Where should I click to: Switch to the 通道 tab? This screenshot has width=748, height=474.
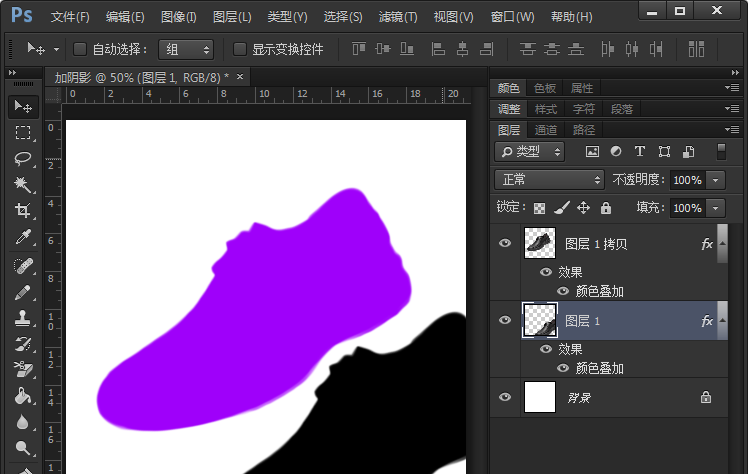(546, 130)
